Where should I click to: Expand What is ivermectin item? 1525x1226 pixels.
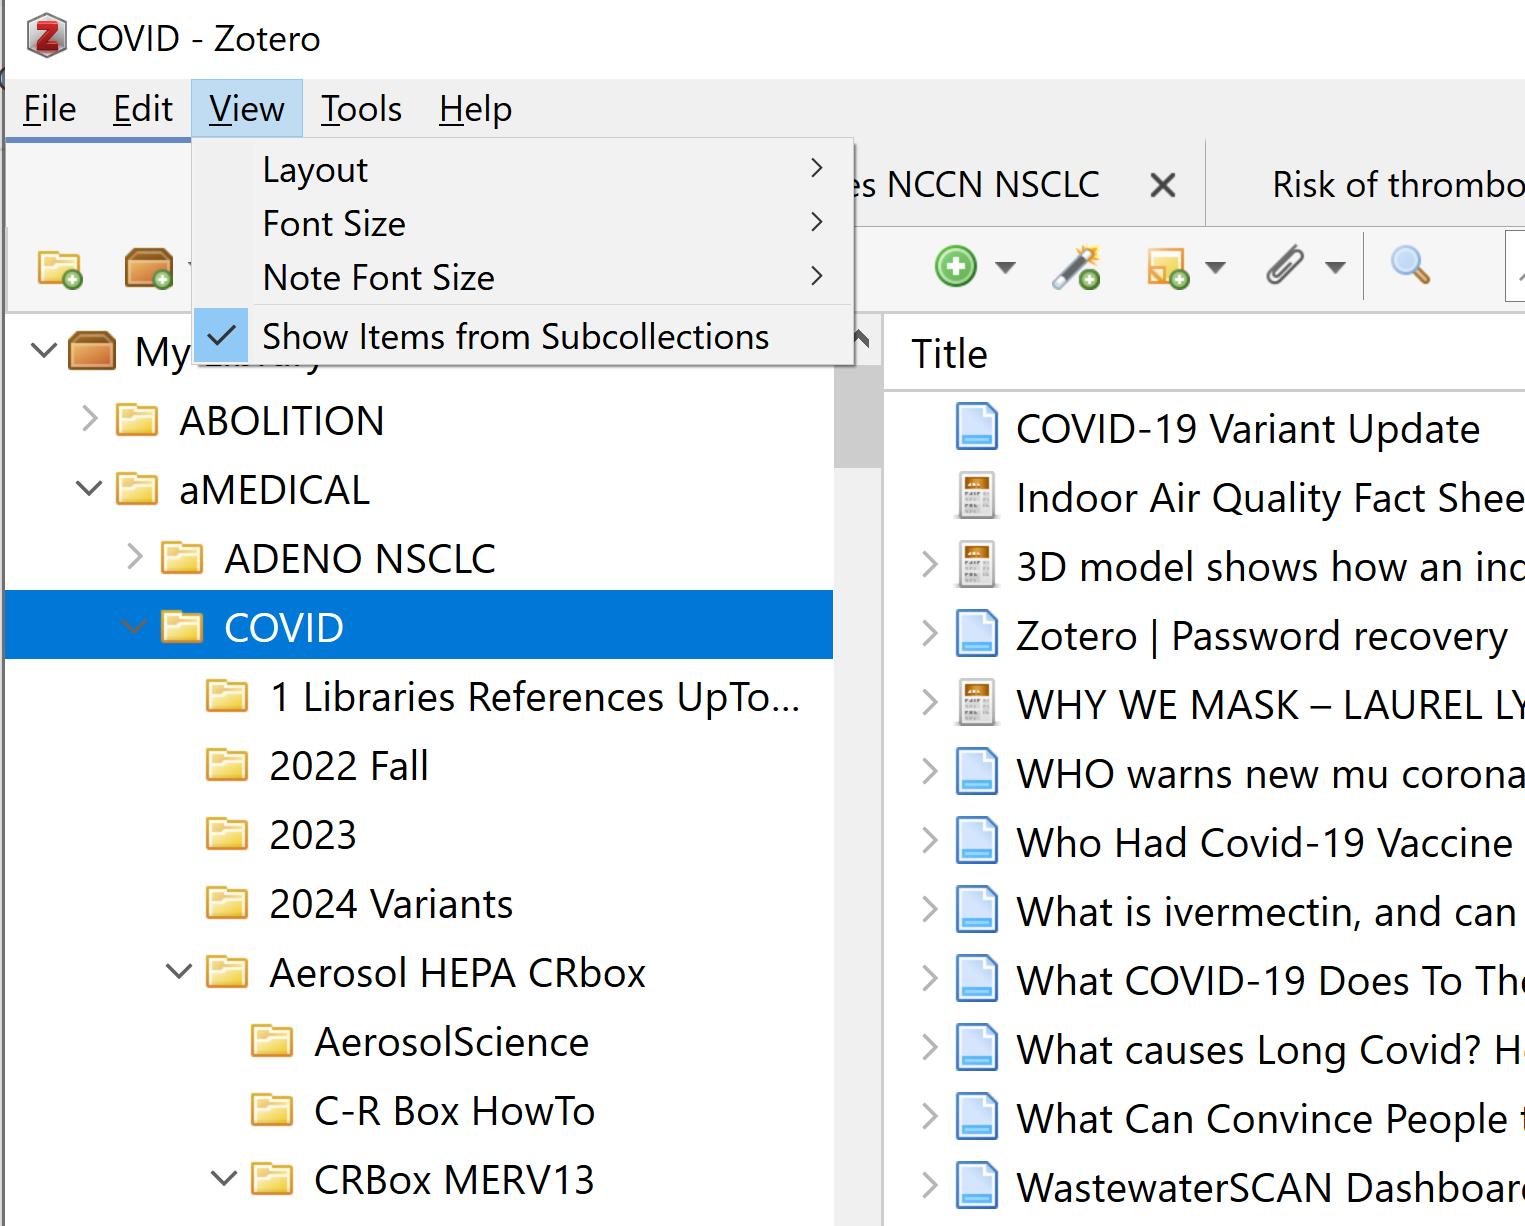coord(930,910)
